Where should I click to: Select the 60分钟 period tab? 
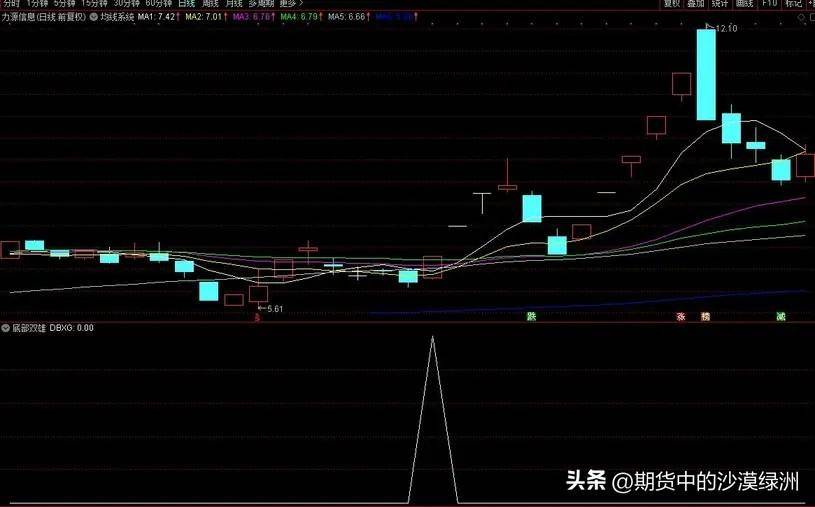159,3
